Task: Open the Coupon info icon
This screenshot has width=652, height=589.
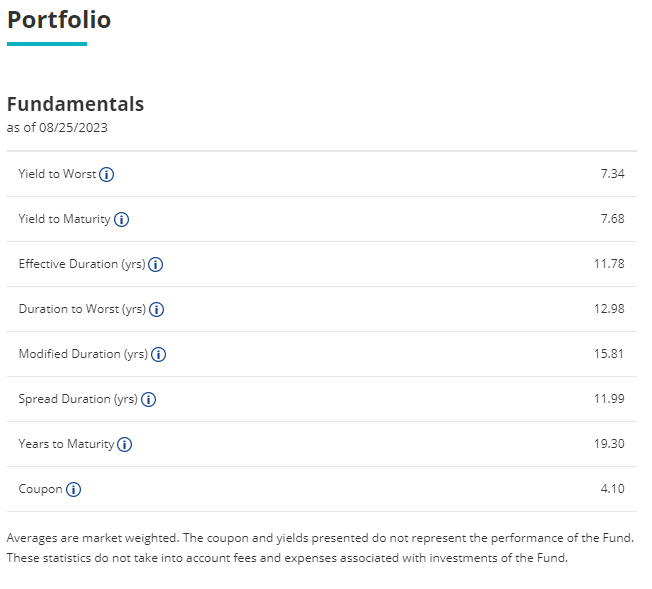Action: 74,490
